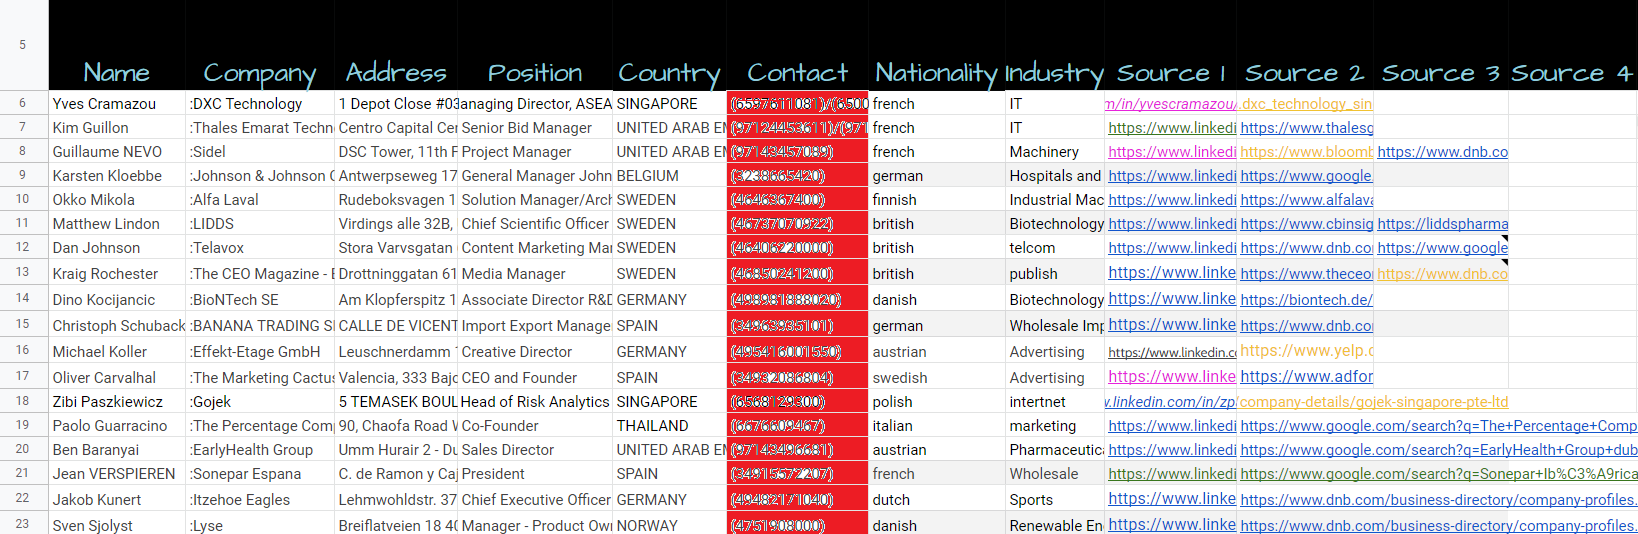The height and width of the screenshot is (534, 1638).
Task: Select the NORWAY country cell
Action: tap(669, 524)
